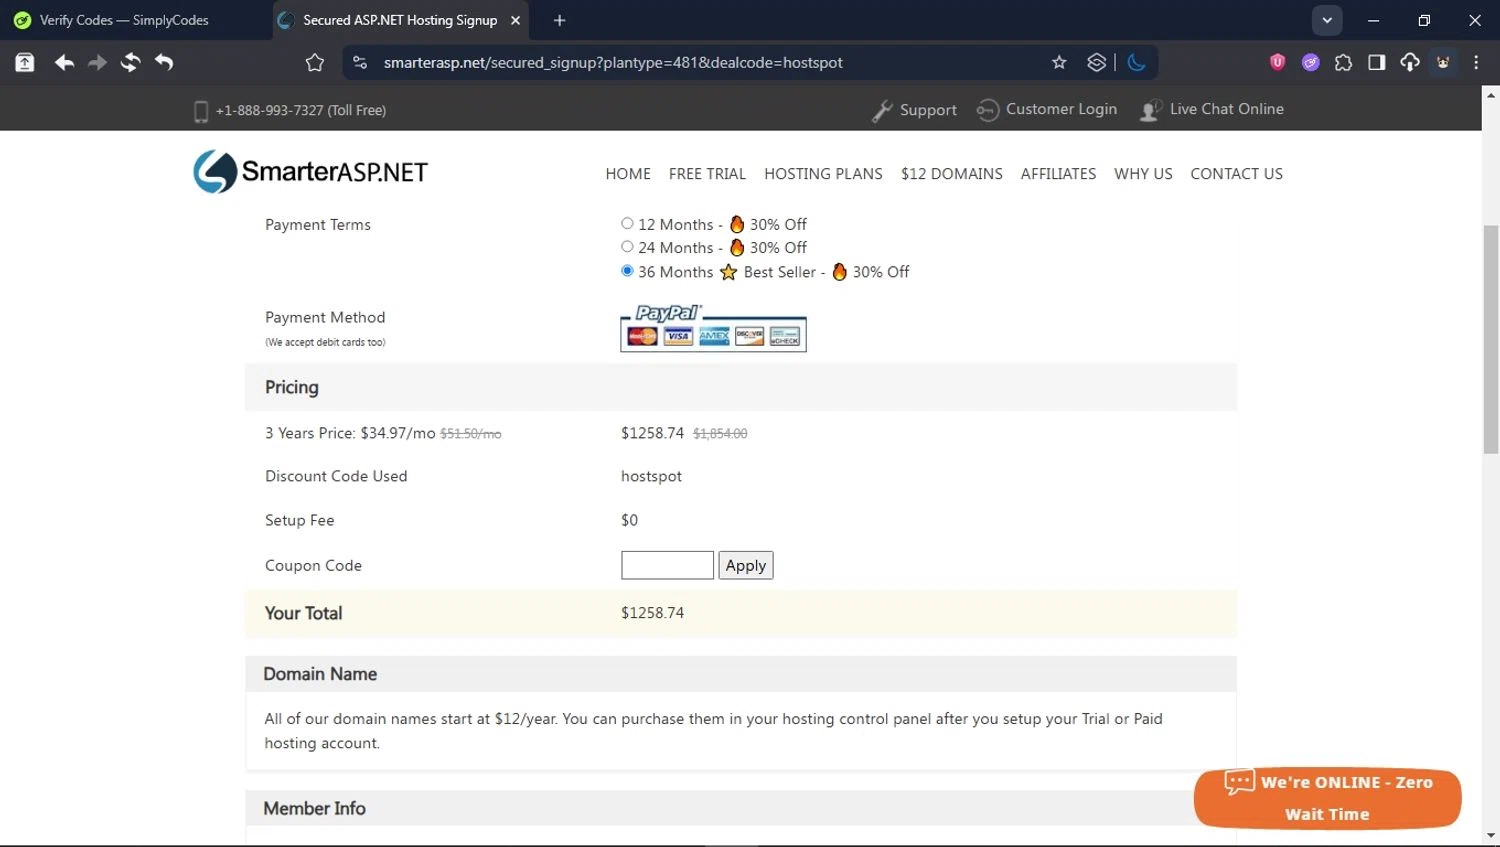Screen dimensions: 1500x847
Task: Click the Live Chat Online link
Action: 1227,109
